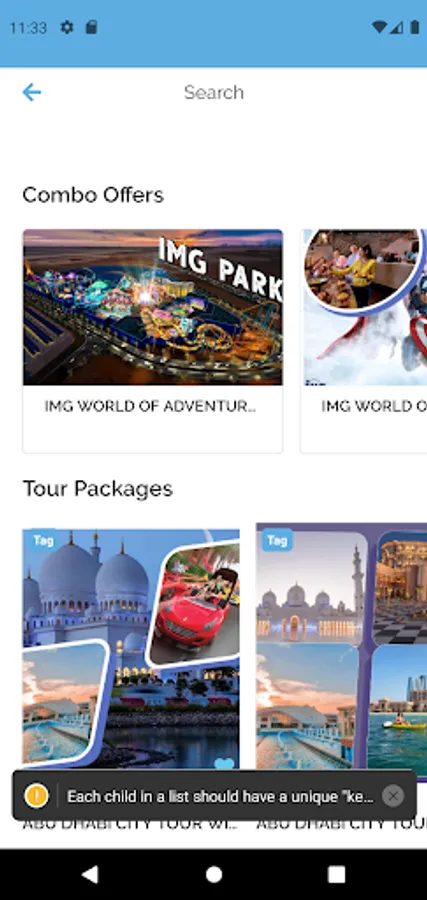Tap the yellow warning exclamation icon
427x900 pixels.
point(36,796)
